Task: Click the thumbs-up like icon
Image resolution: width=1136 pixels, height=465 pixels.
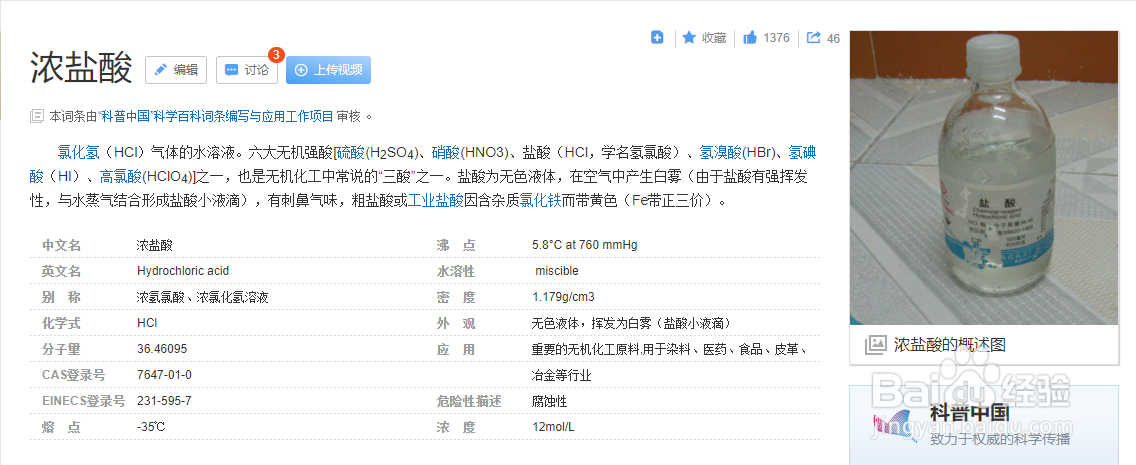Action: pyautogui.click(x=750, y=38)
